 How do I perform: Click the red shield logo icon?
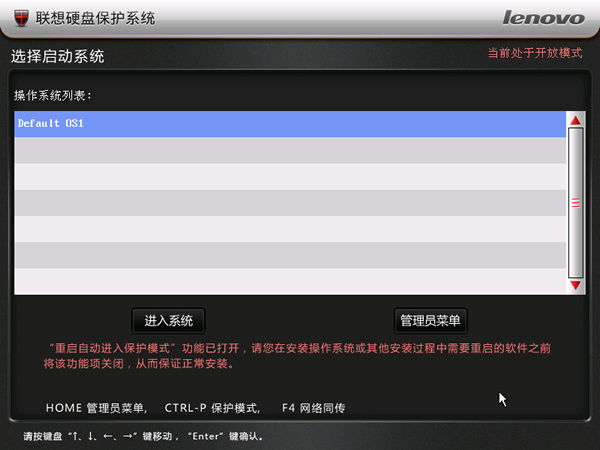(21, 18)
